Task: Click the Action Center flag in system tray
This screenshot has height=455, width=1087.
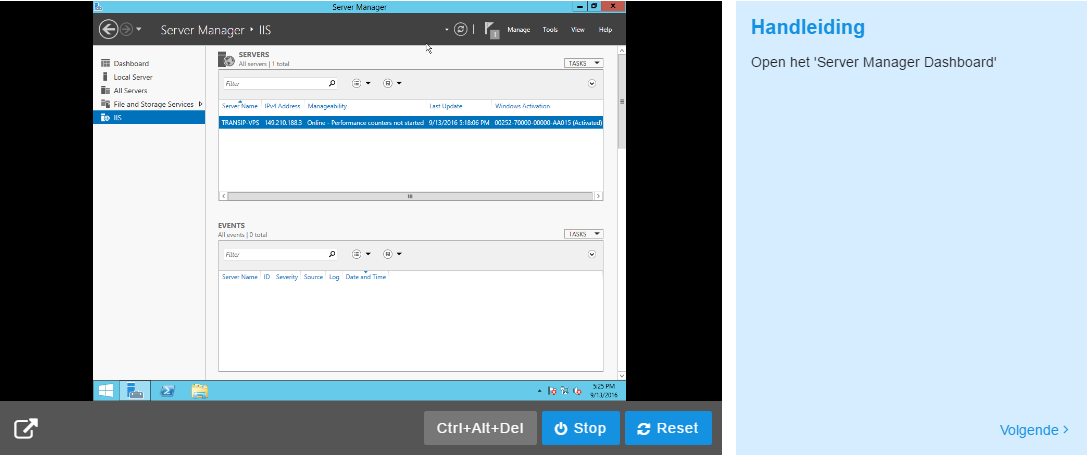Action: tap(553, 391)
